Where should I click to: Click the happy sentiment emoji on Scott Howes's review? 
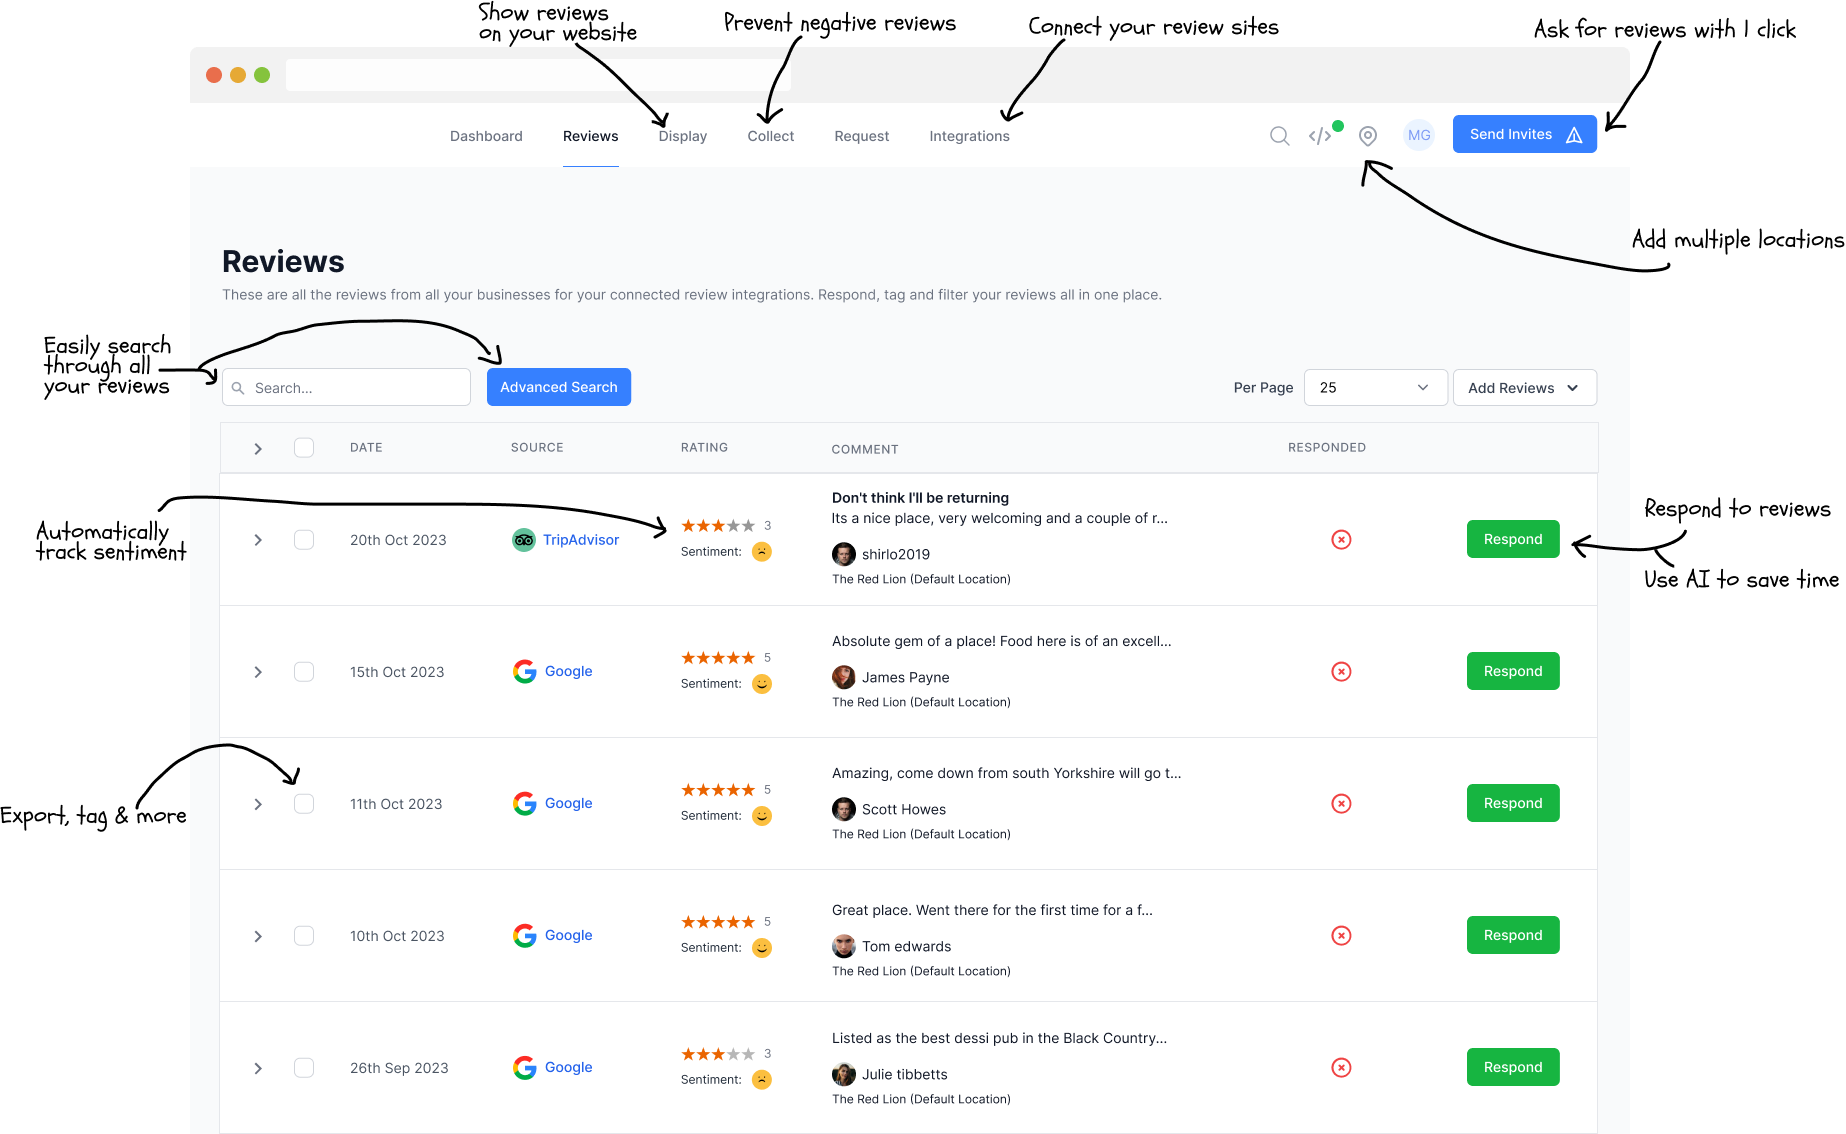click(x=762, y=816)
